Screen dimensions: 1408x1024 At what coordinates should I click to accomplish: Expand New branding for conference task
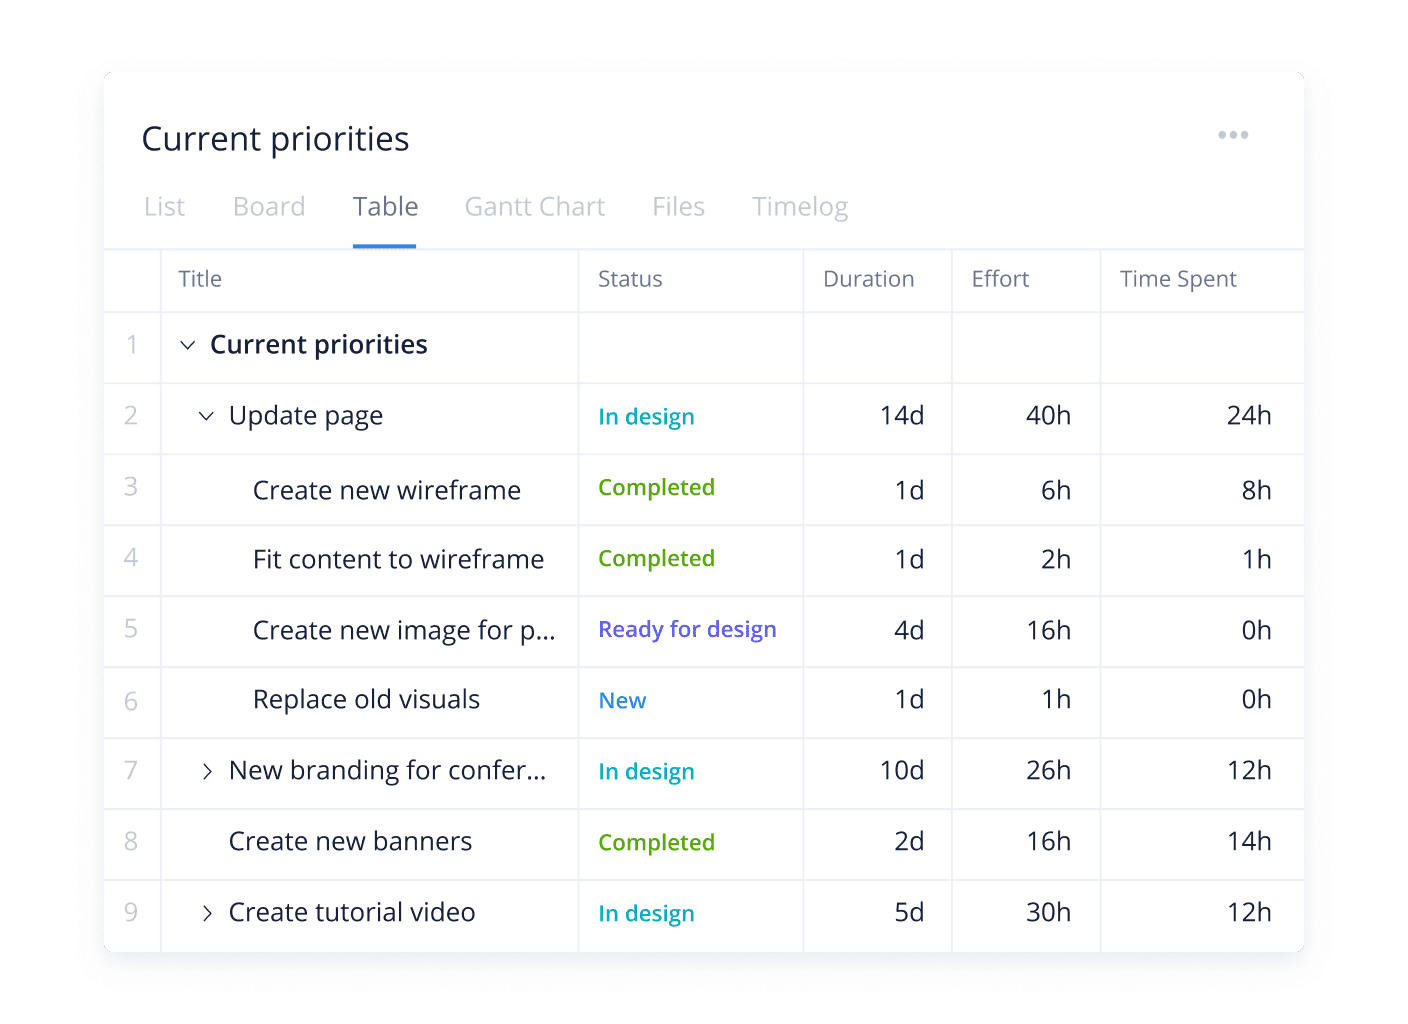click(207, 771)
